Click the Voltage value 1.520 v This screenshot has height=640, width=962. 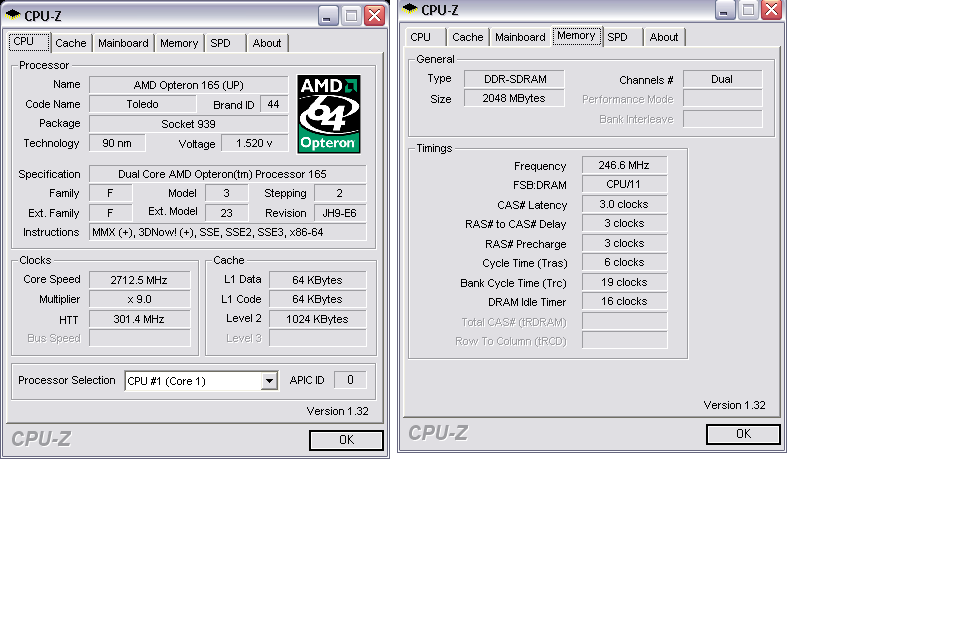(x=254, y=143)
